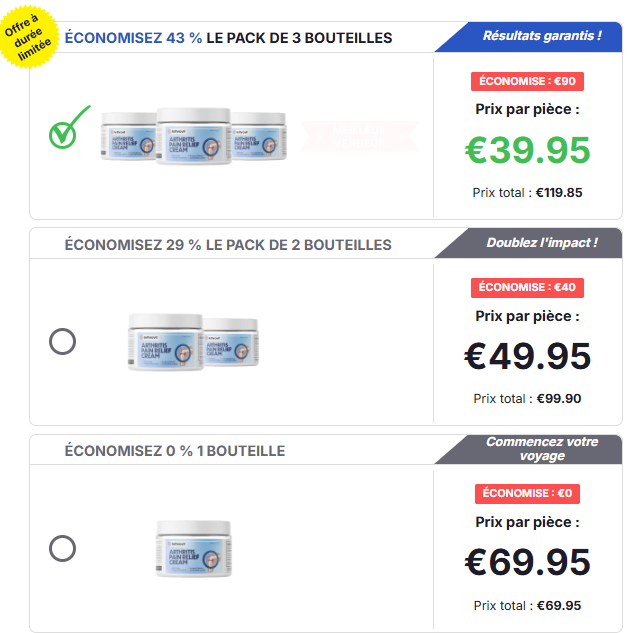This screenshot has height=633, width=638.
Task: Click the 'ÉCONOMISEZ 0 % 1 BOUTEILLE' heading
Action: pos(175,451)
